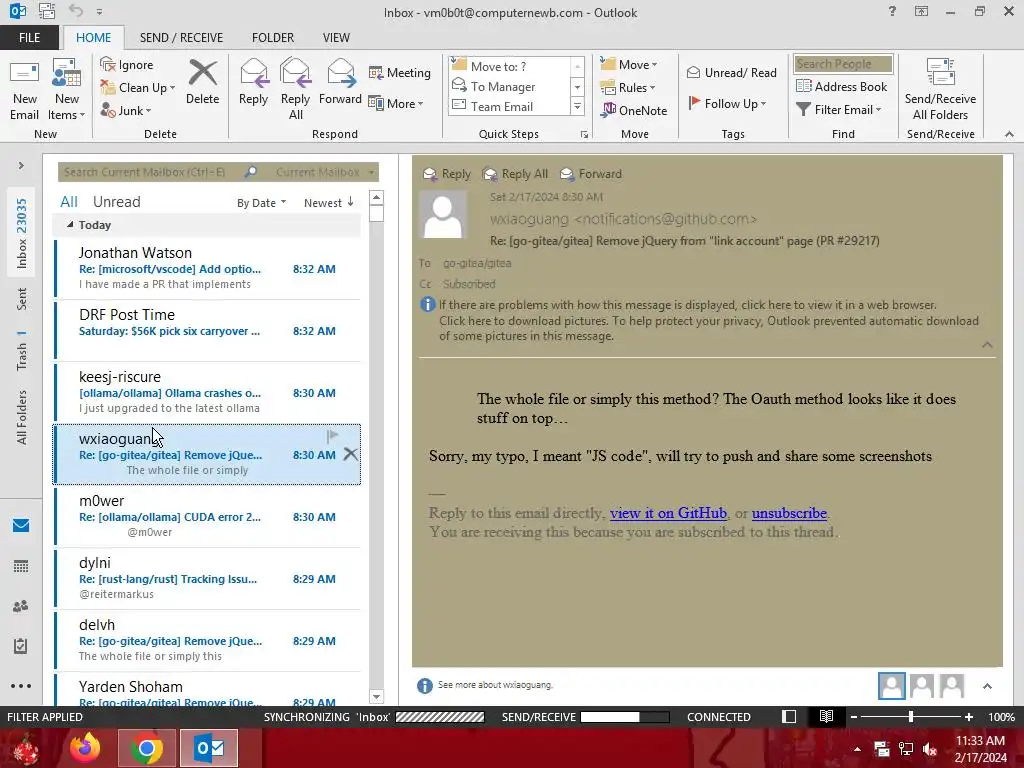The image size is (1024, 768).
Task: Click the download pictures info bar
Action: (709, 328)
